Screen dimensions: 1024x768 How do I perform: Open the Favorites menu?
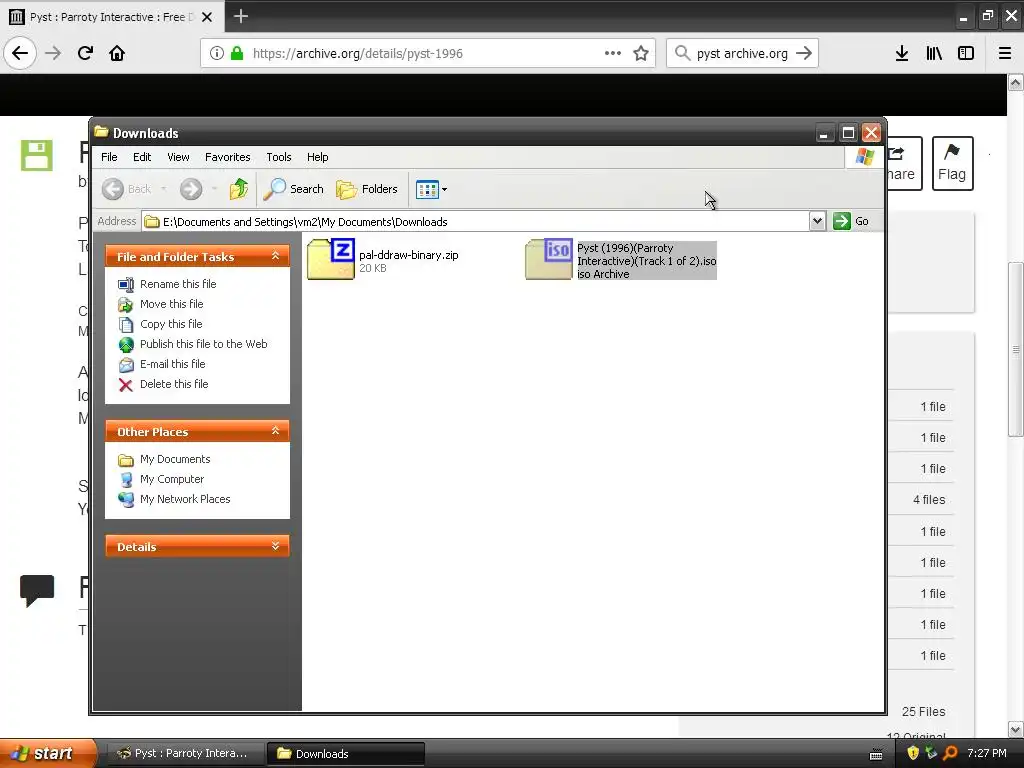pos(227,157)
